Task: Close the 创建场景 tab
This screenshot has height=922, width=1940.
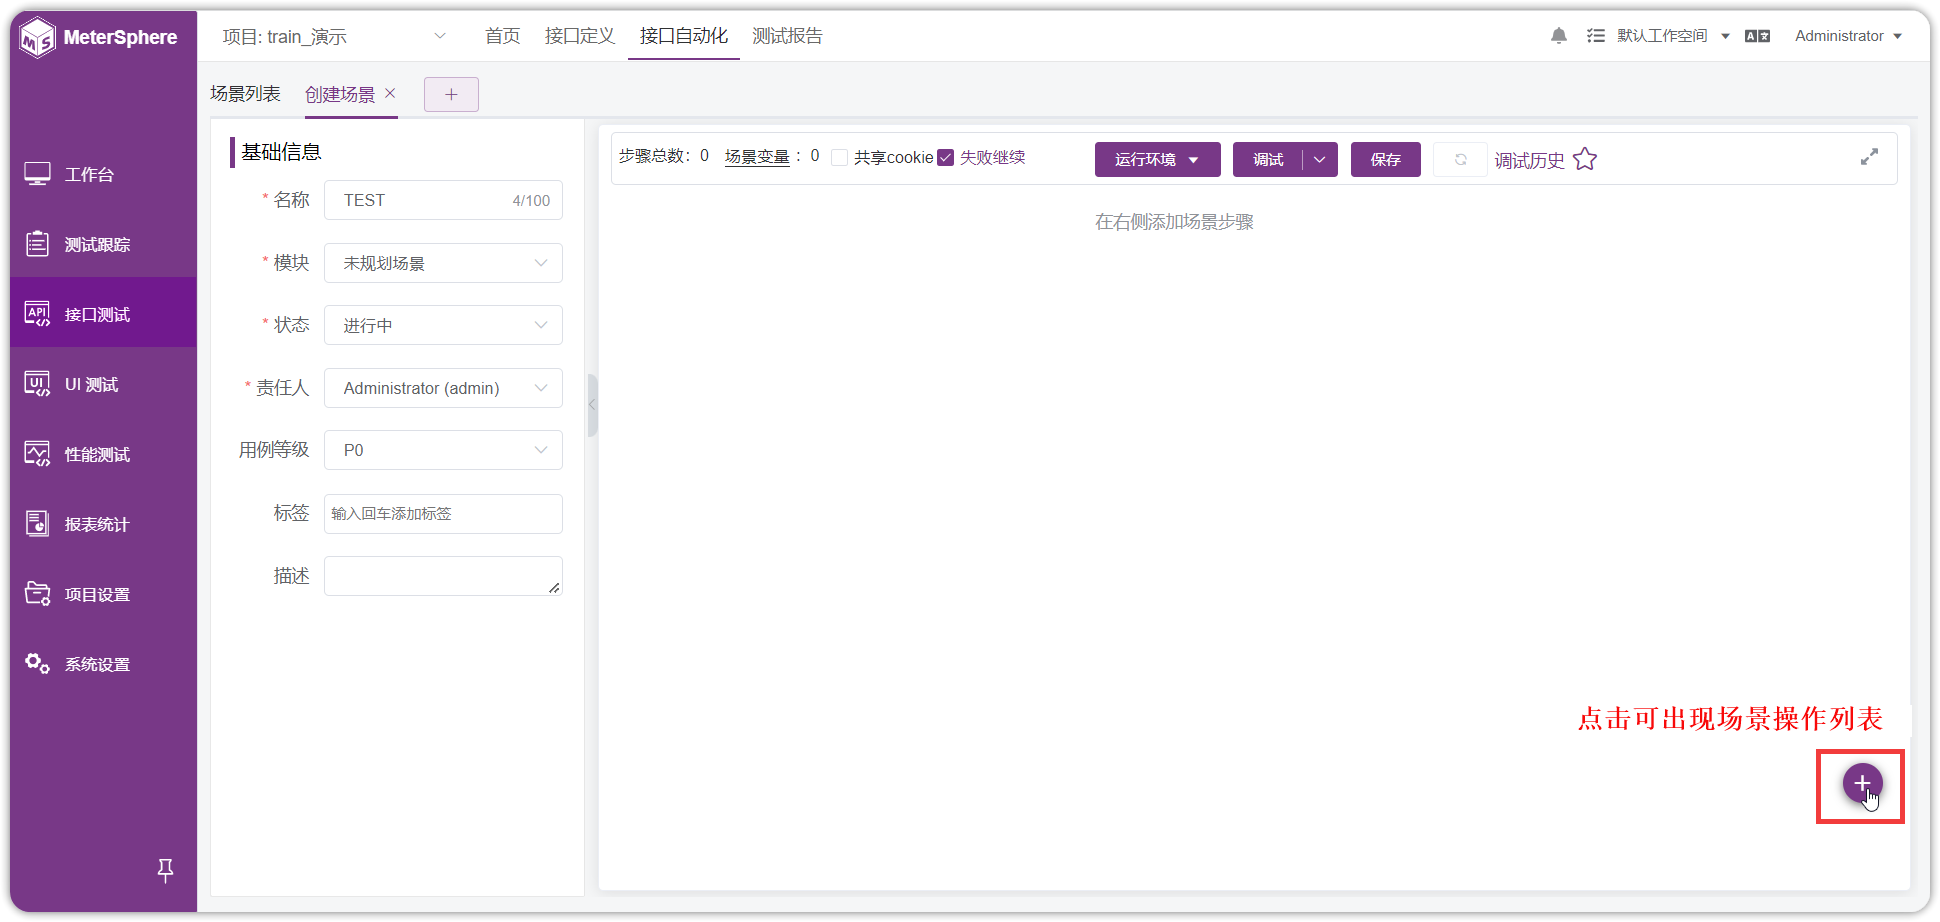Action: click(390, 93)
